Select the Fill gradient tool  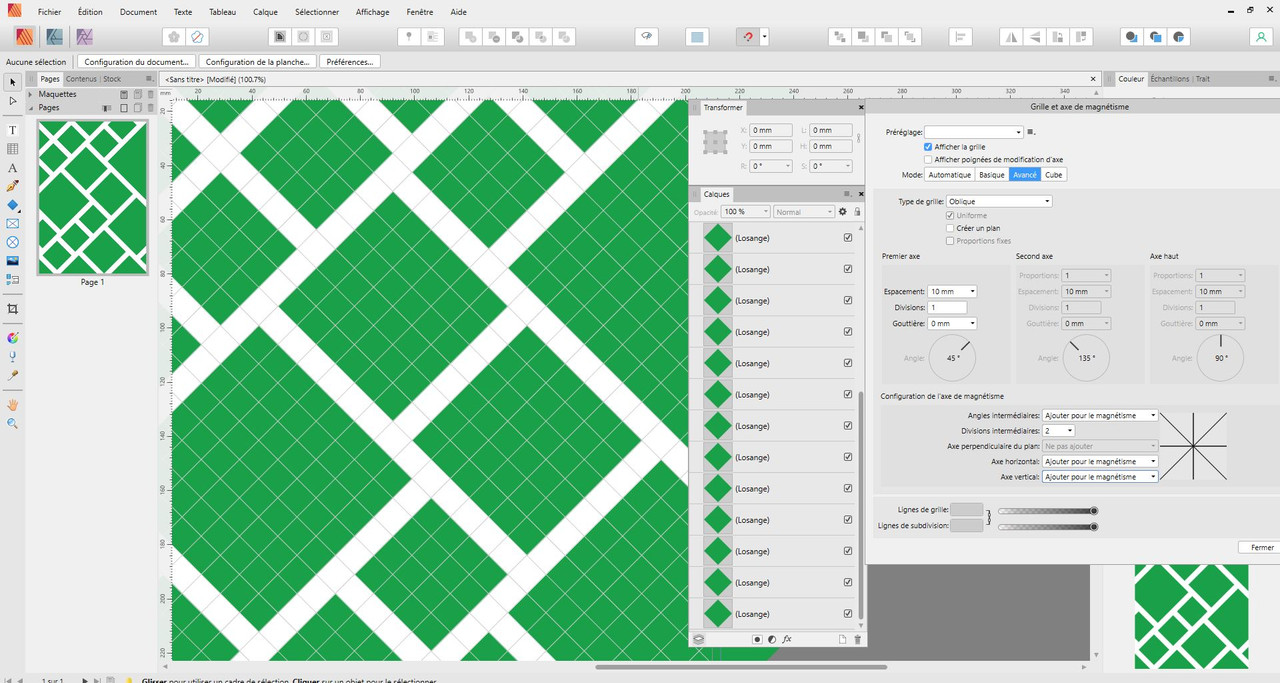click(13, 338)
